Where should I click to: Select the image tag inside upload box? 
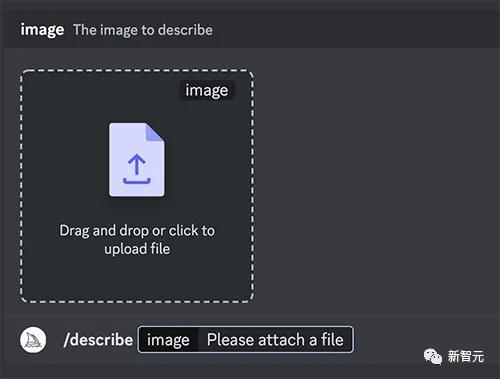pos(207,90)
